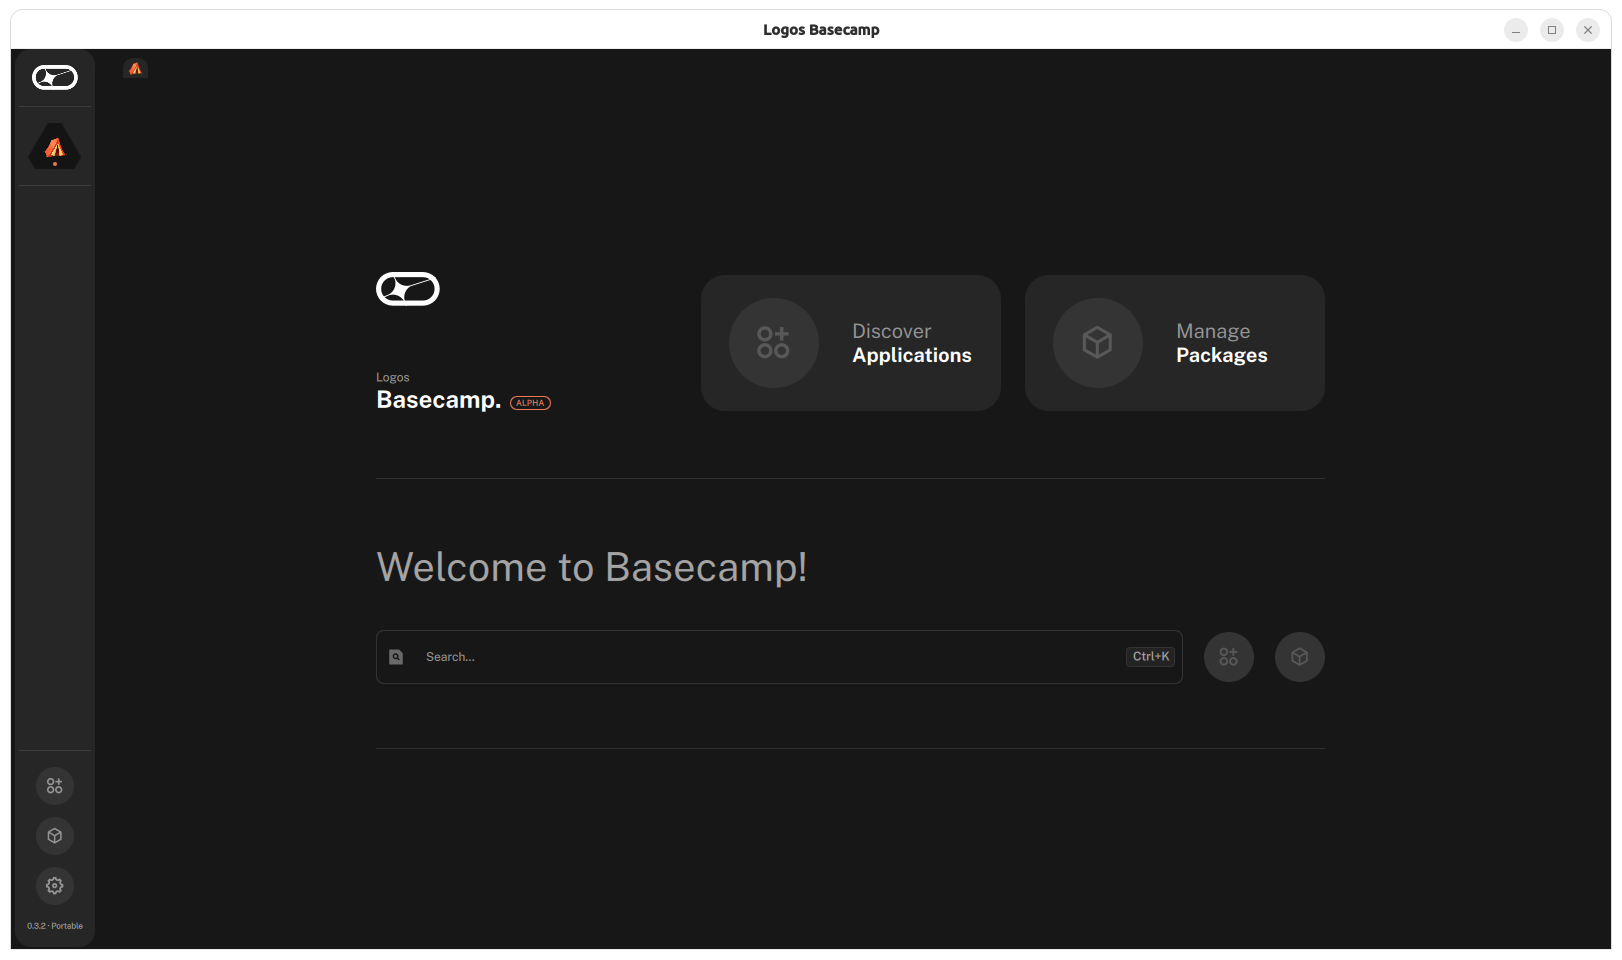Image resolution: width=1622 pixels, height=960 pixels.
Task: Close the Logos Basecamp window
Action: tap(1588, 30)
